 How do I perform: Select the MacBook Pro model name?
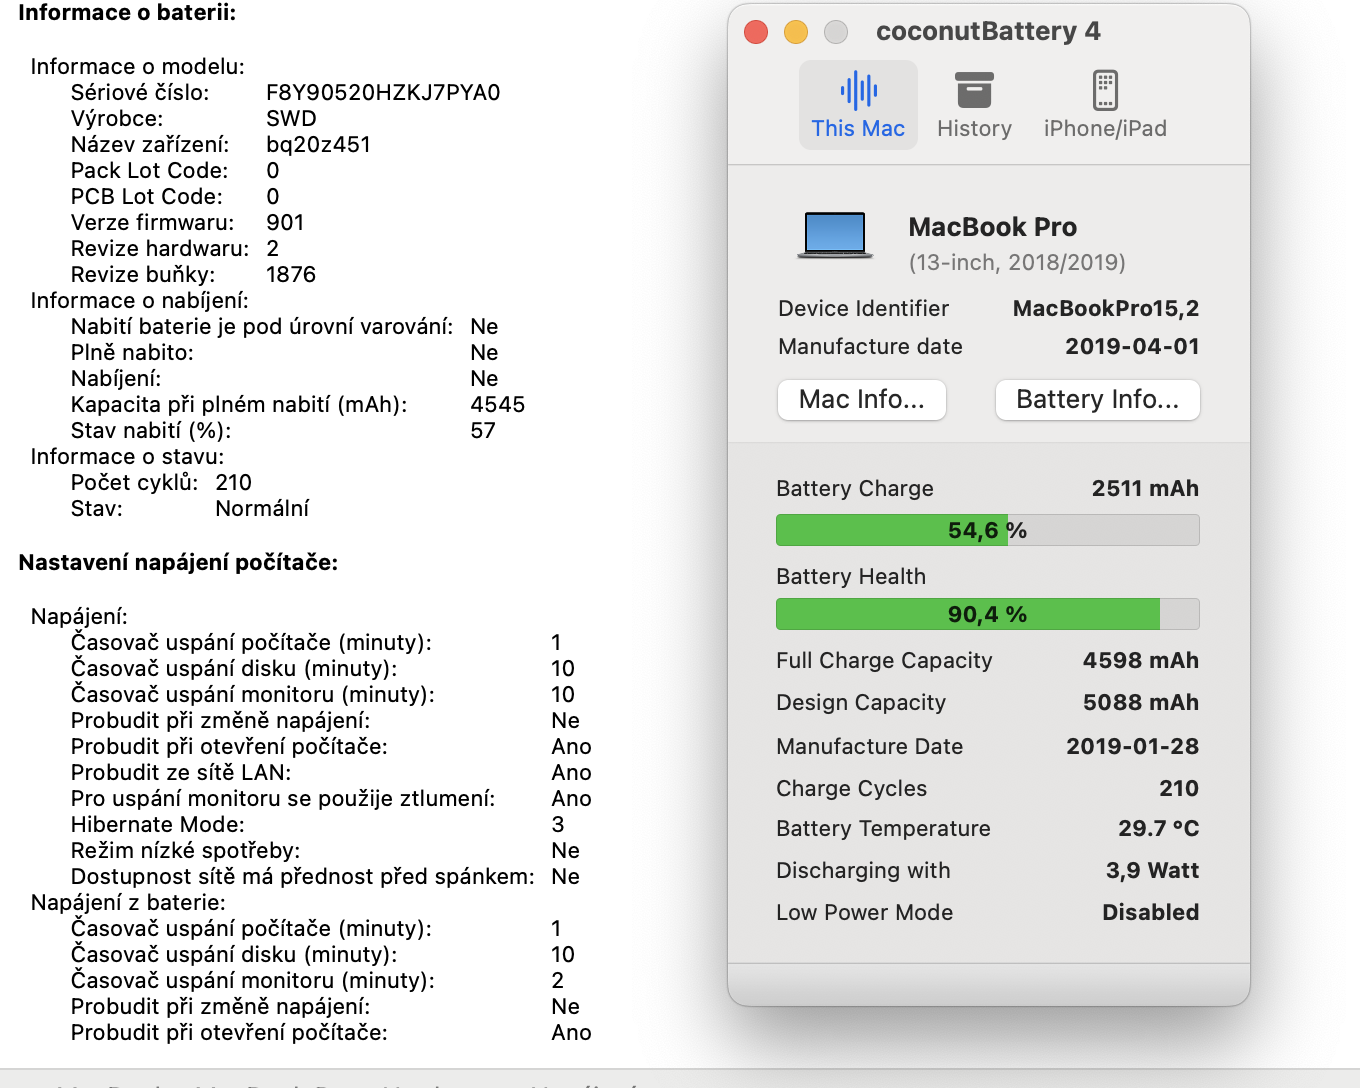(993, 227)
